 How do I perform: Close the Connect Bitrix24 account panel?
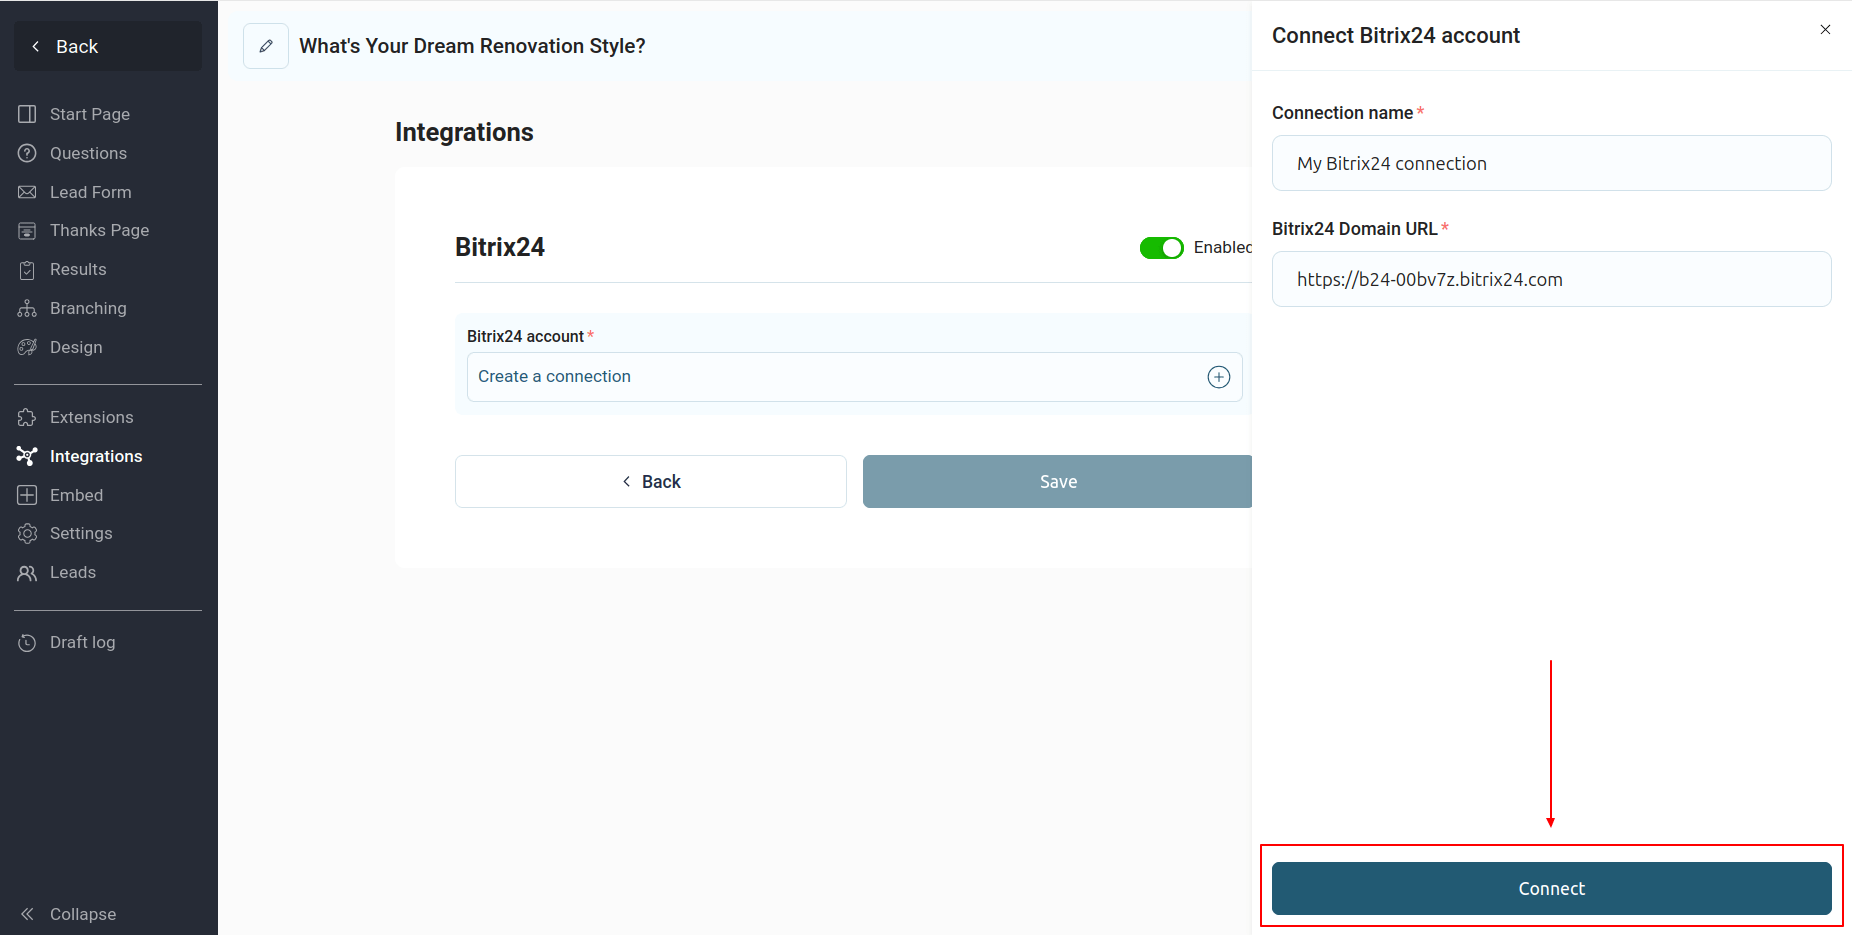pyautogui.click(x=1825, y=30)
